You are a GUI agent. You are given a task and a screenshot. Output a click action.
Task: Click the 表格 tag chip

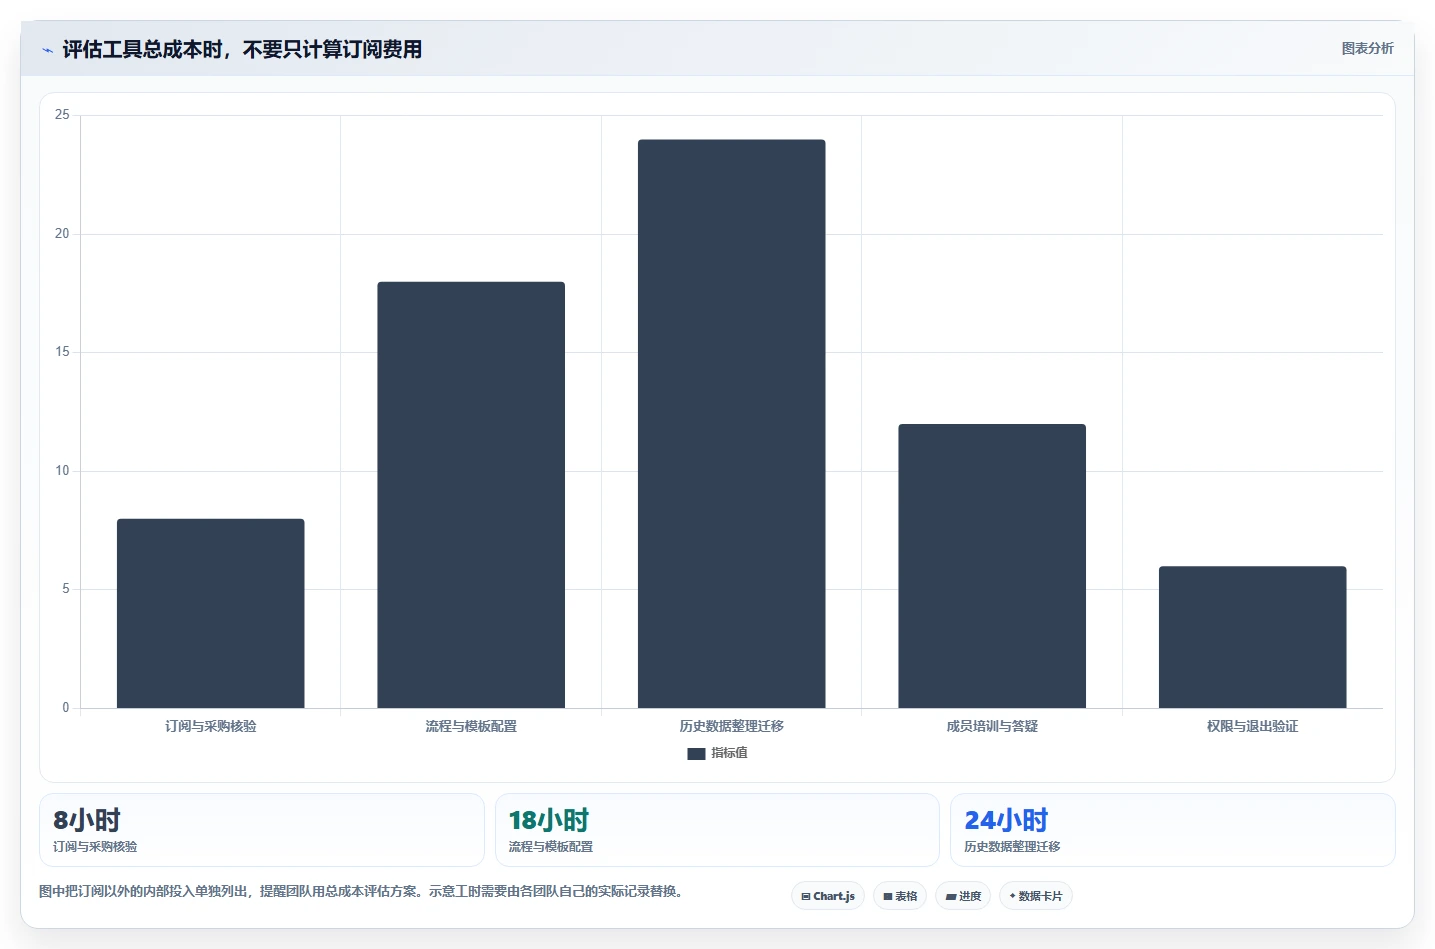[900, 896]
